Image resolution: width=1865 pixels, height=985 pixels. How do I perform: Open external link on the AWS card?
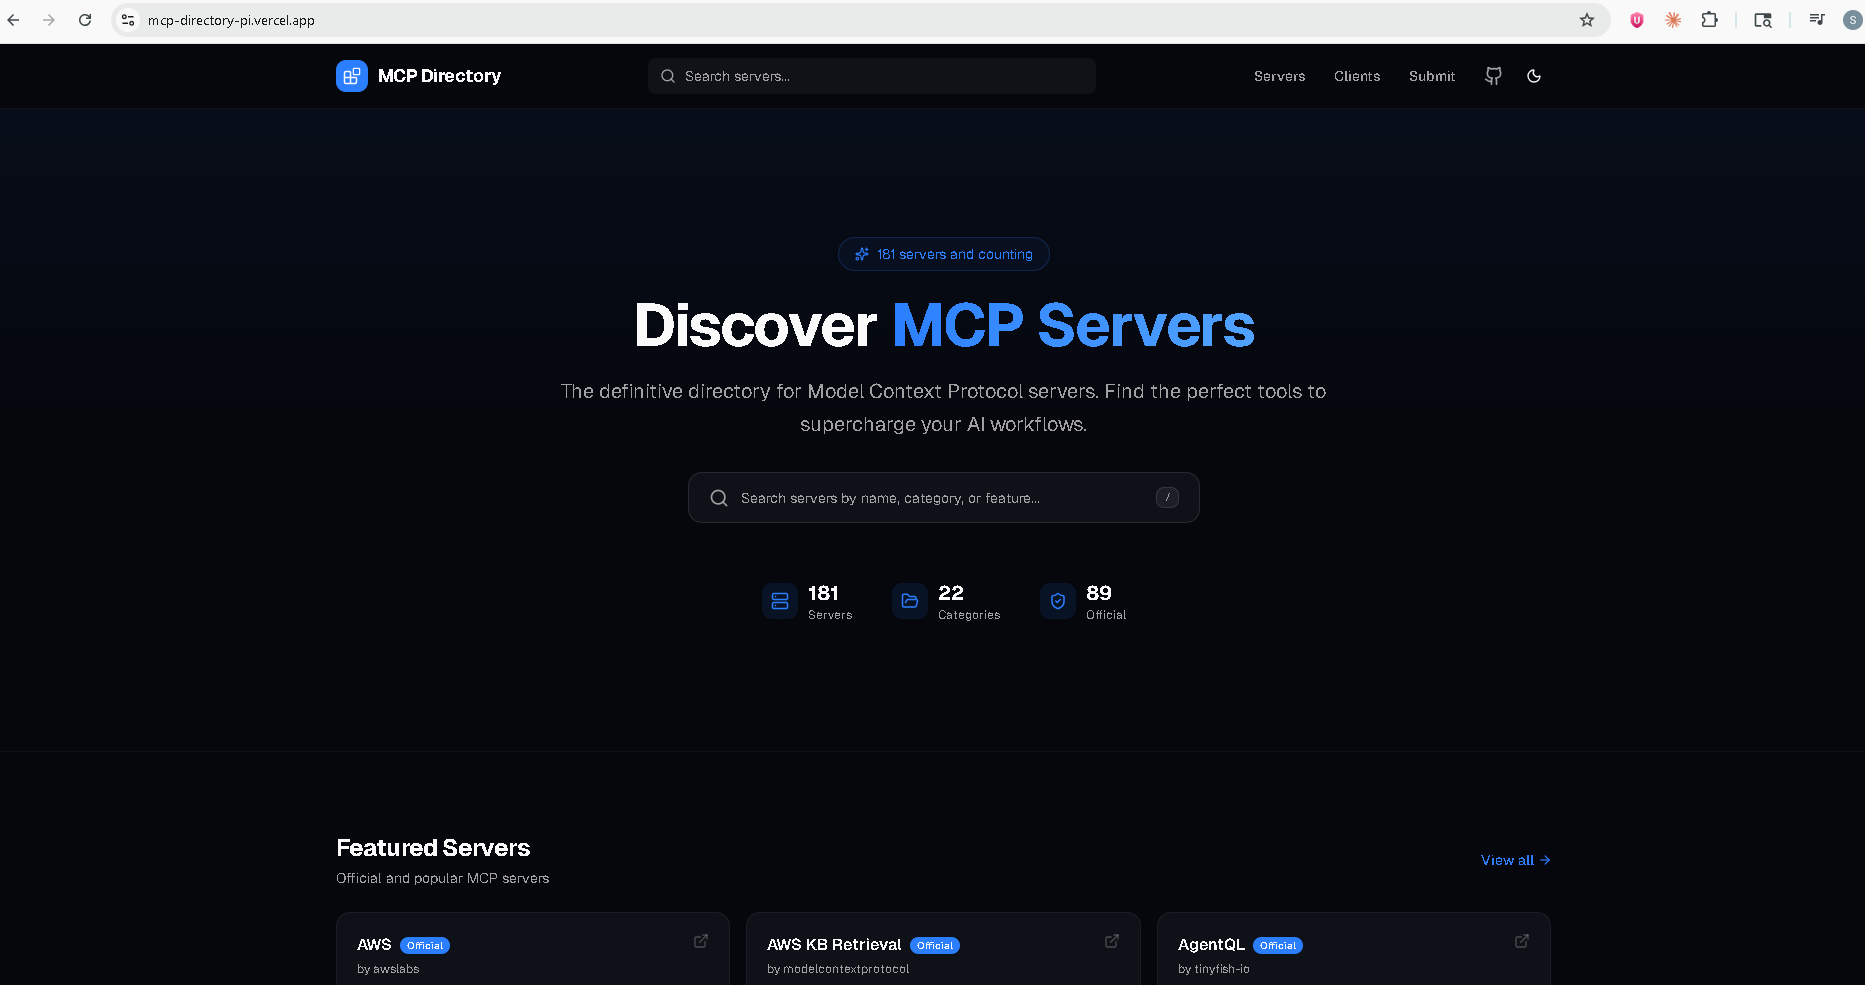[x=701, y=941]
